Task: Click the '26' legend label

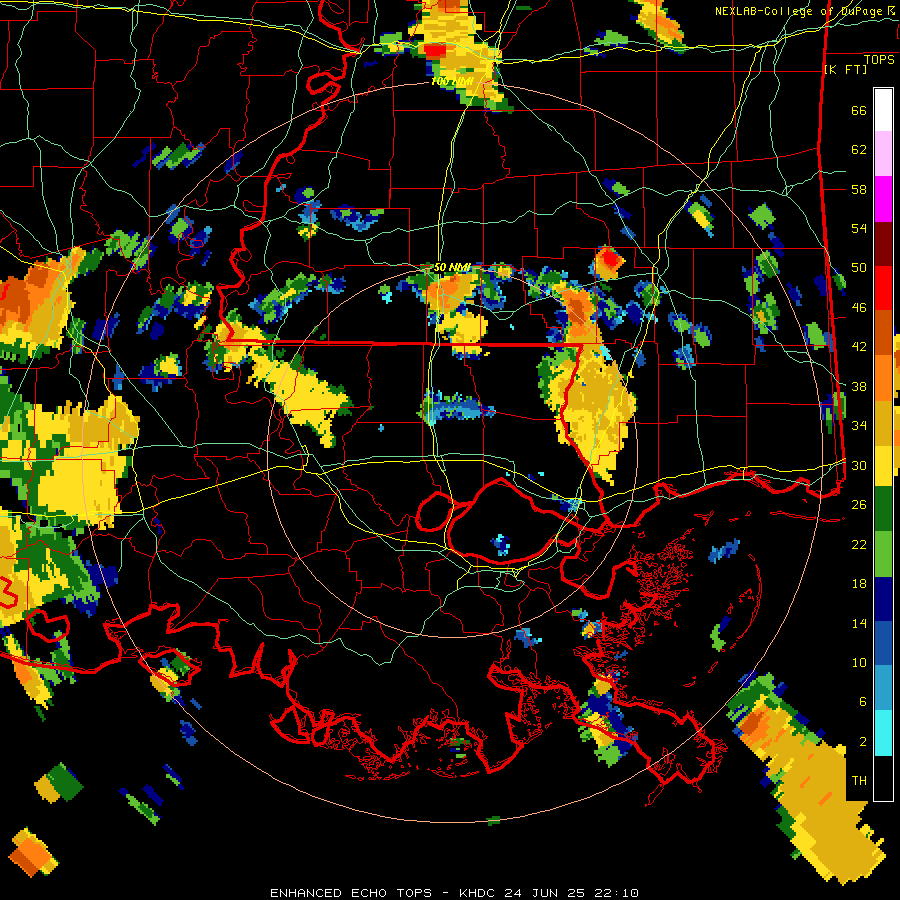Action: click(859, 505)
